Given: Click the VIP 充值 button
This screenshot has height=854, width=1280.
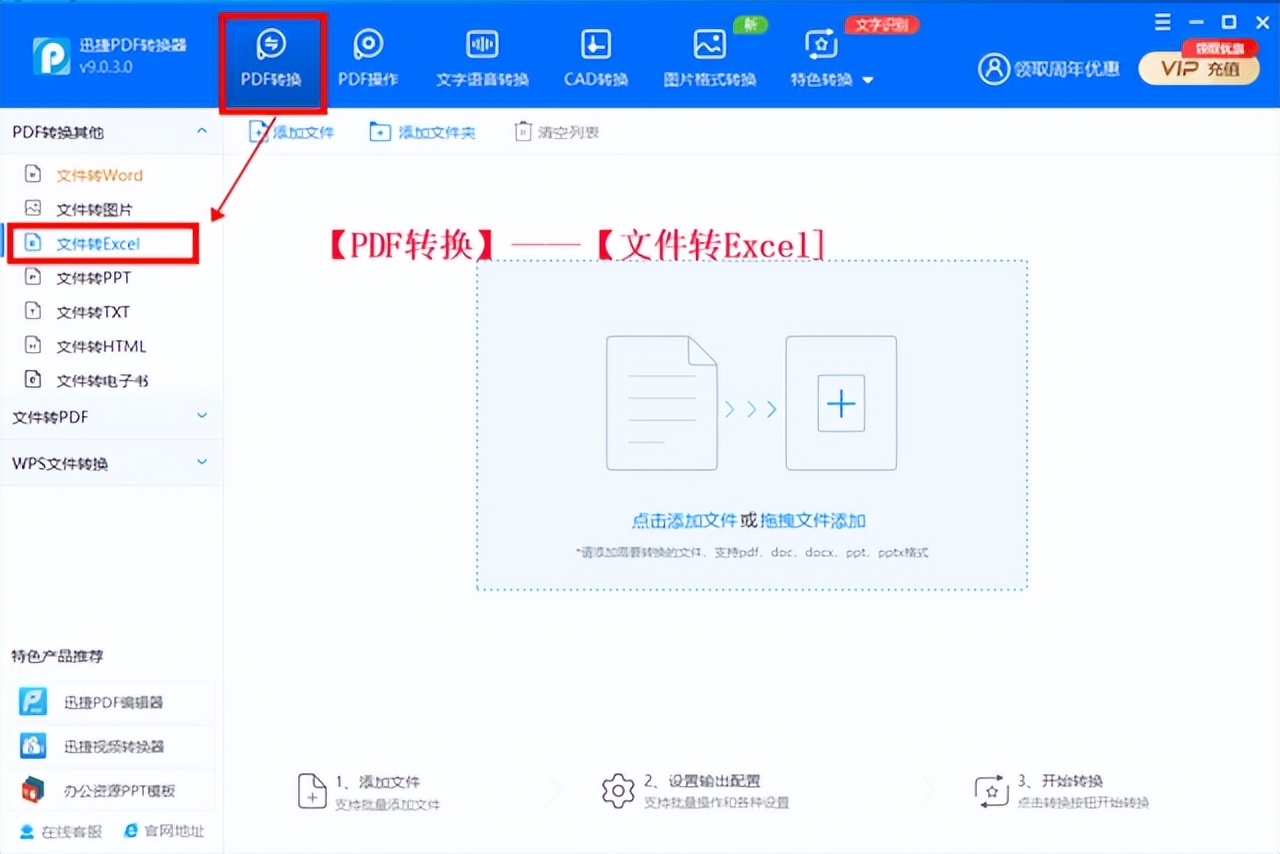Looking at the screenshot, I should 1199,68.
